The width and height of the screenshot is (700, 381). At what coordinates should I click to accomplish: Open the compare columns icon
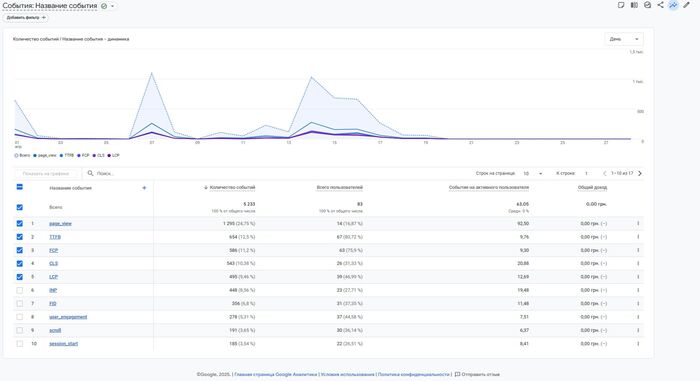pyautogui.click(x=634, y=5)
